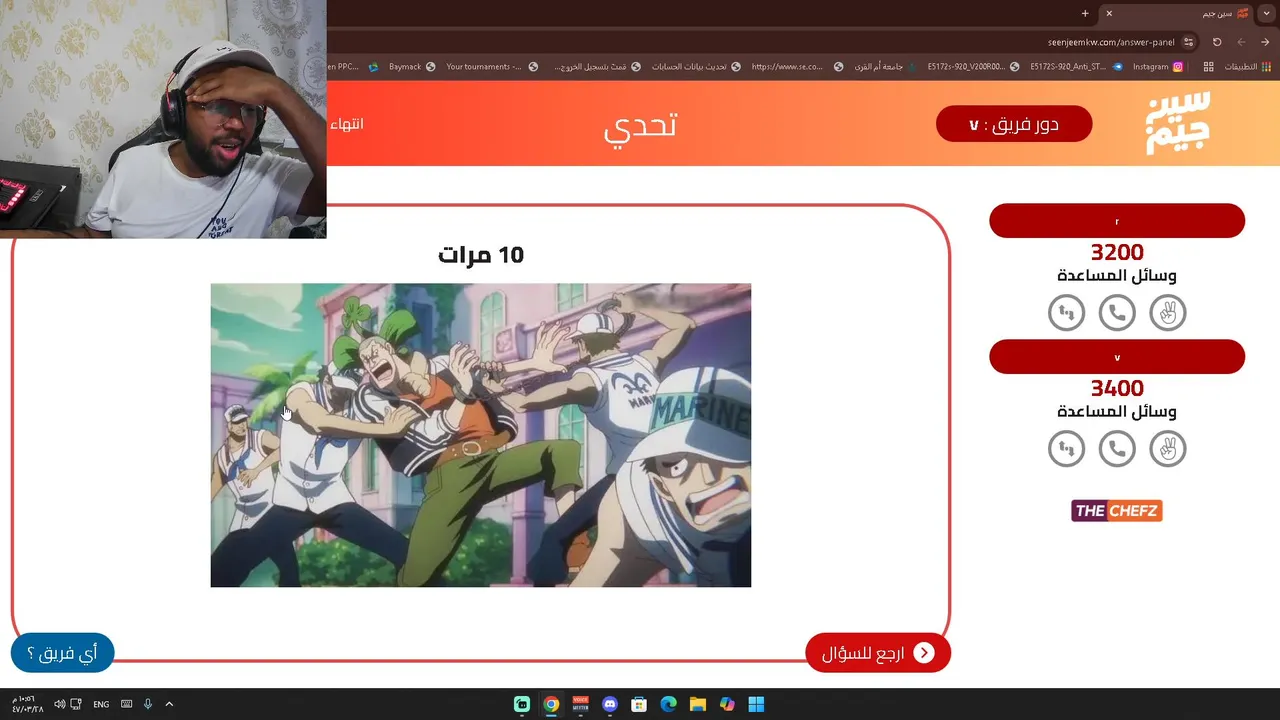The width and height of the screenshot is (1280, 720).
Task: Open a new tab with the plus button
Action: (x=1085, y=13)
